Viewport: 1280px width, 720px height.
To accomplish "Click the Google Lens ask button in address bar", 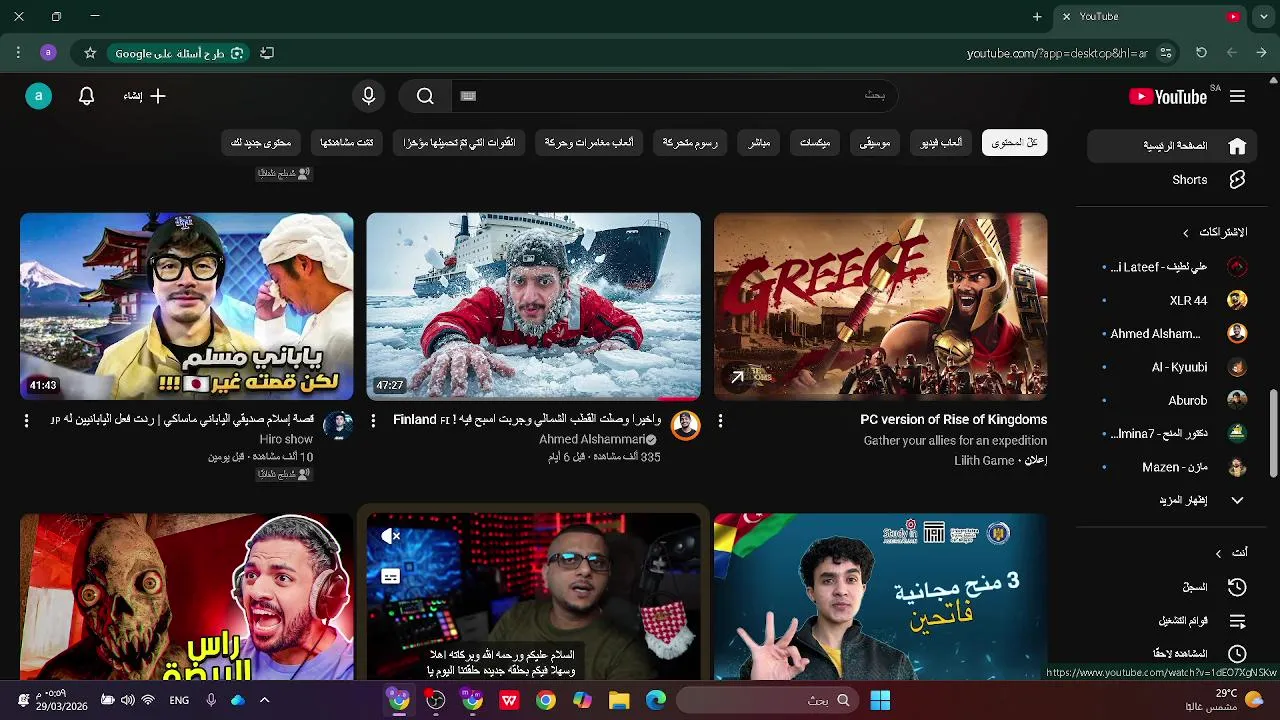I will pos(180,53).
